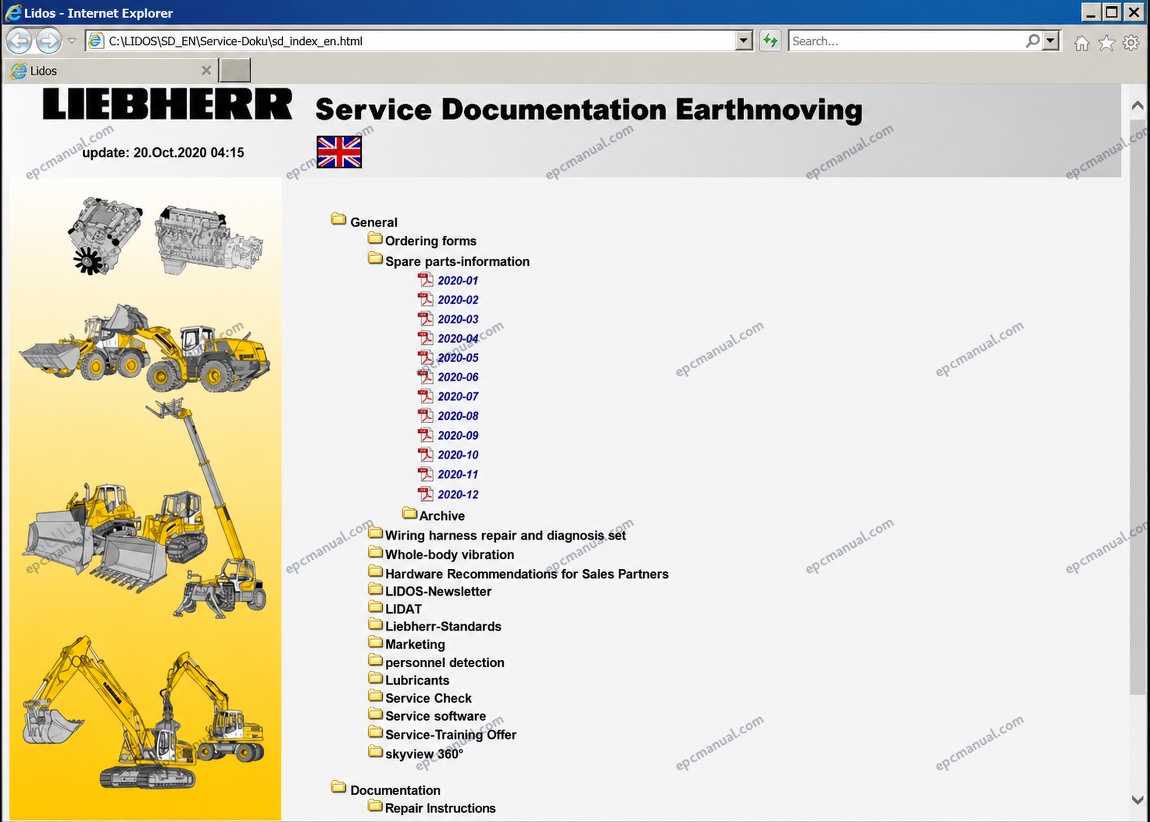Click the search magnifier icon
1150x822 pixels.
[1033, 41]
